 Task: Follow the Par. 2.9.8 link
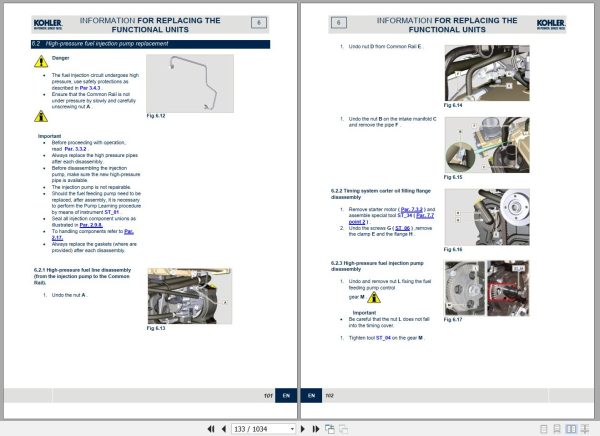click(91, 225)
